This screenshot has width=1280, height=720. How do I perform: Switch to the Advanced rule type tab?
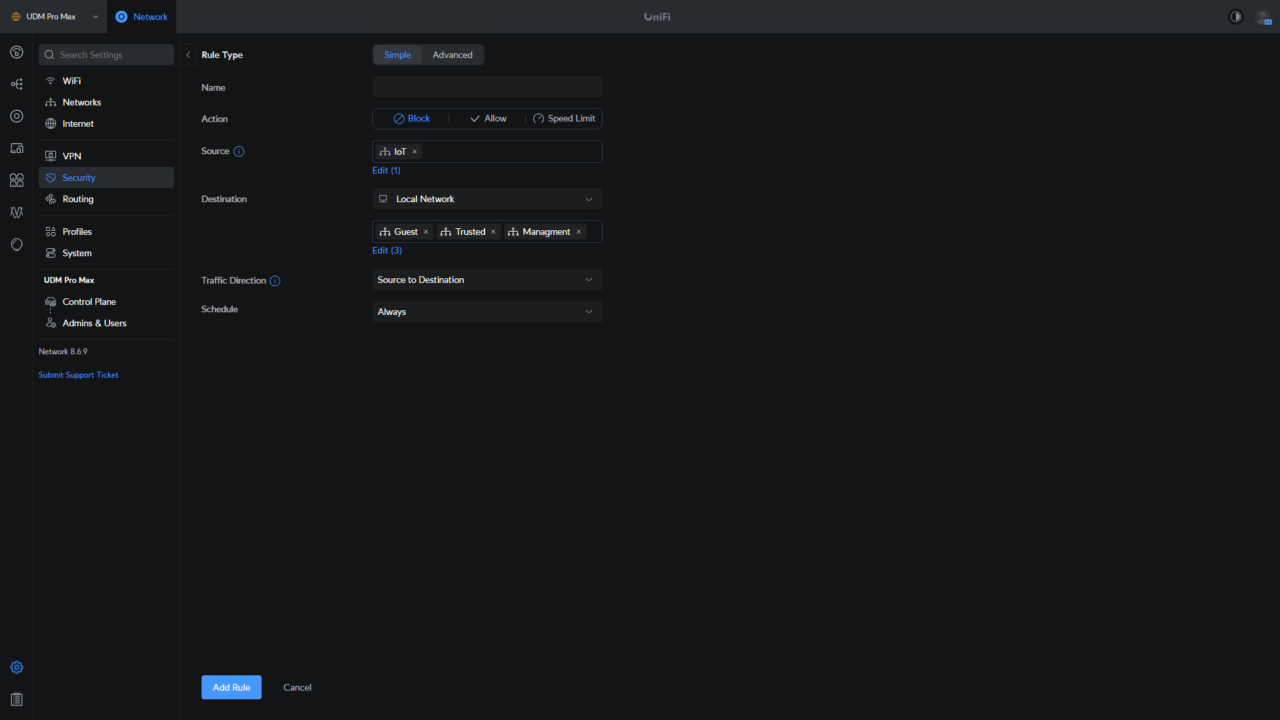[x=453, y=55]
